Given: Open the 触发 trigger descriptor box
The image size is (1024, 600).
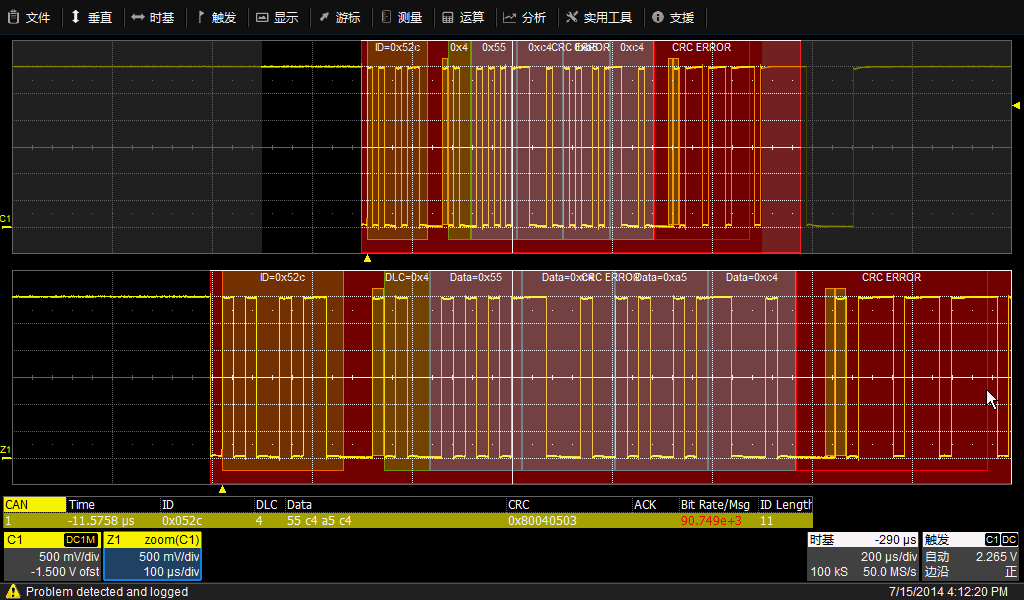Looking at the screenshot, I should [x=970, y=556].
